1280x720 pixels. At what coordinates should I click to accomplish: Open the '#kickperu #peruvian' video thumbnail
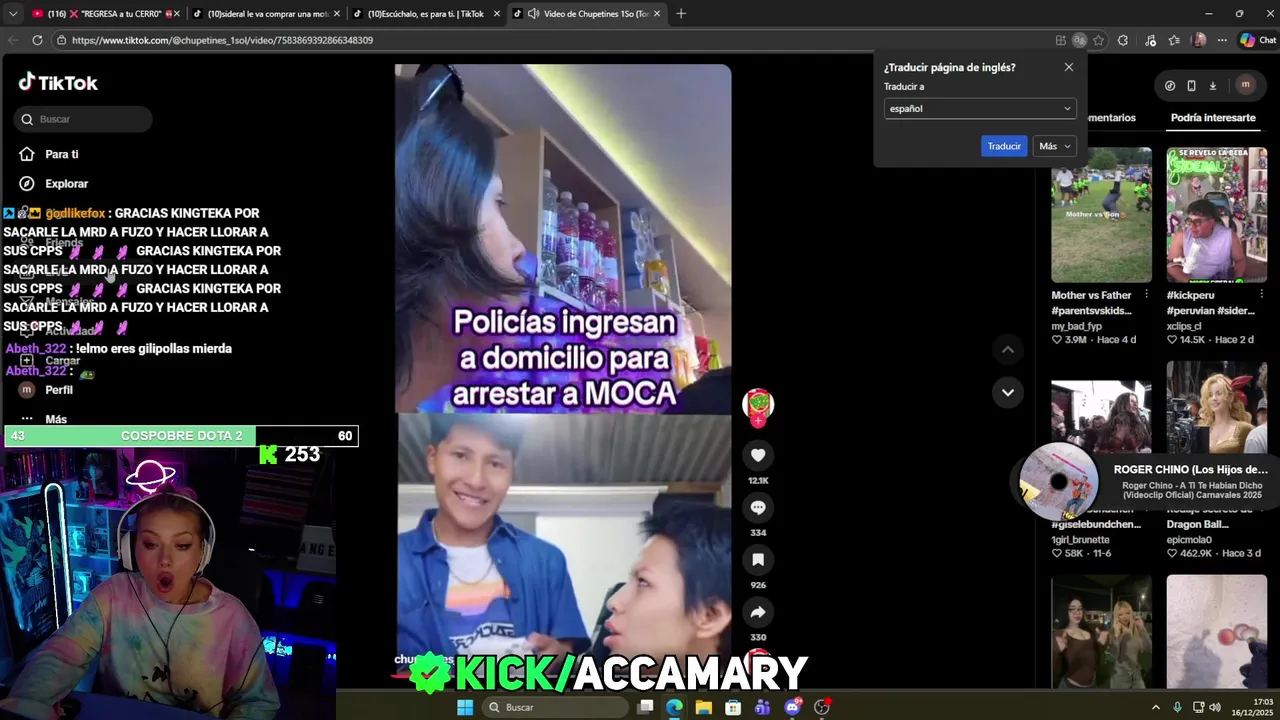(x=1216, y=215)
